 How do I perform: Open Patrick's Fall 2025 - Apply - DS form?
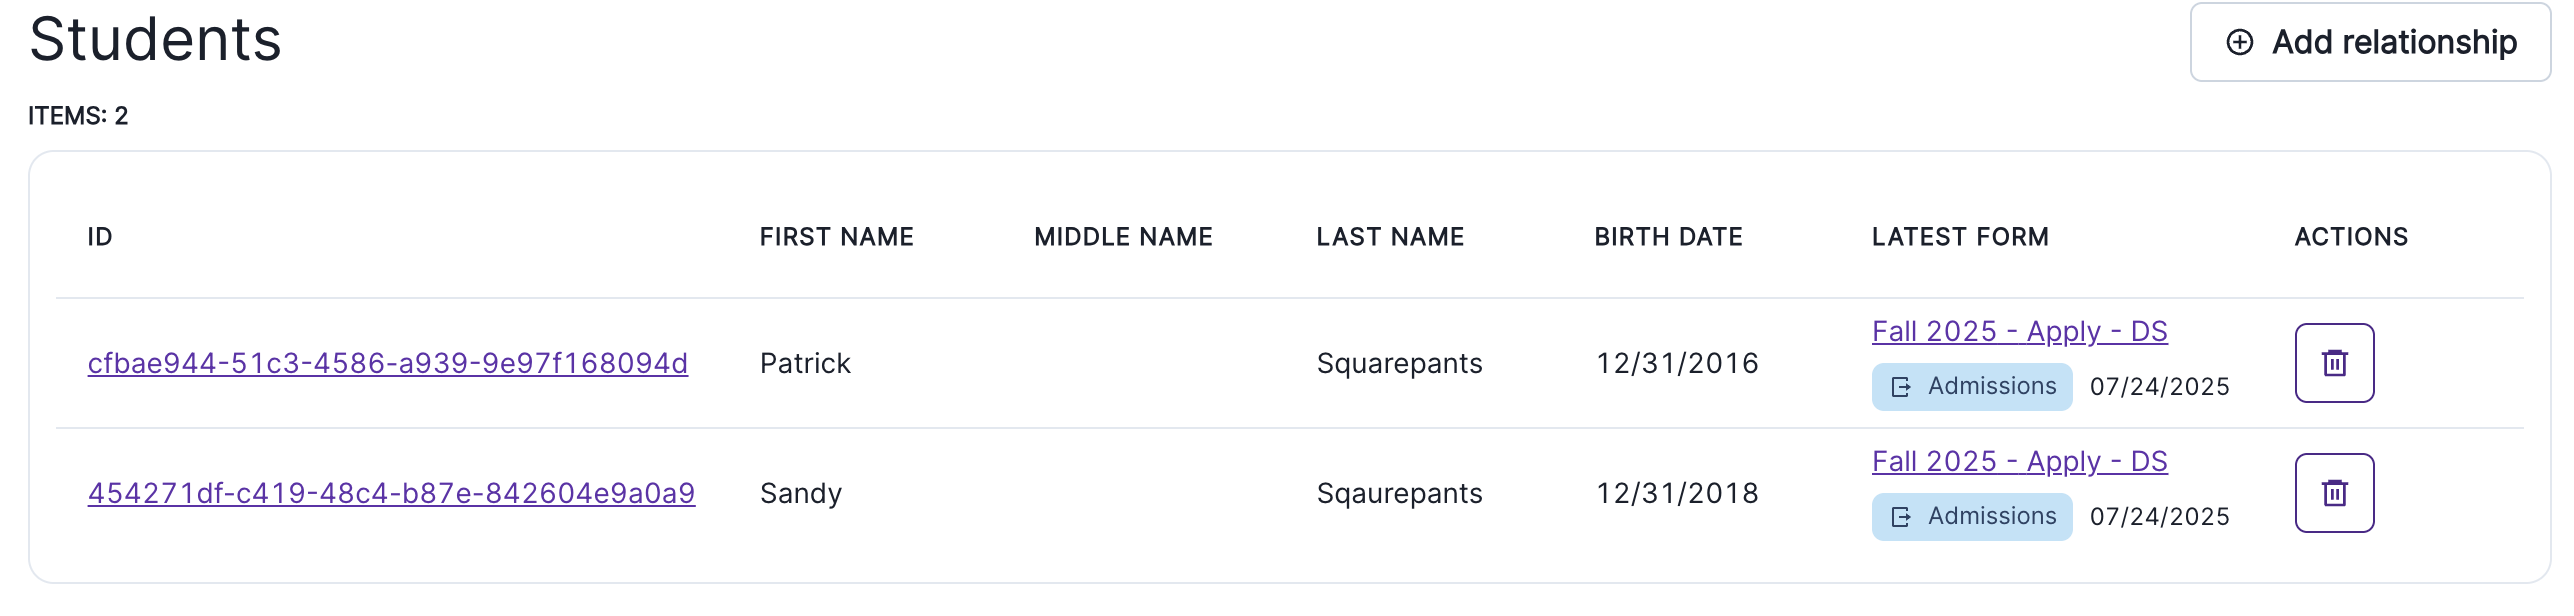point(2019,331)
